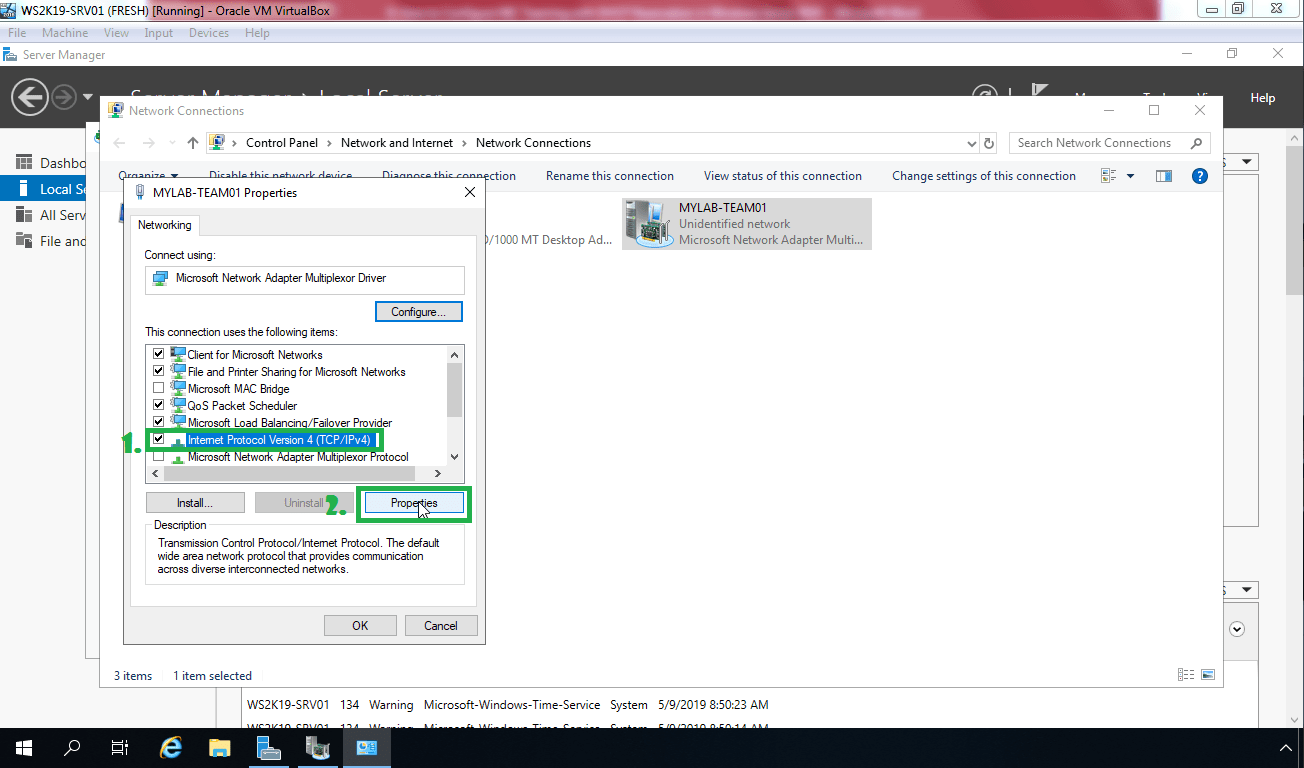Open the Windows Start menu

(23, 747)
